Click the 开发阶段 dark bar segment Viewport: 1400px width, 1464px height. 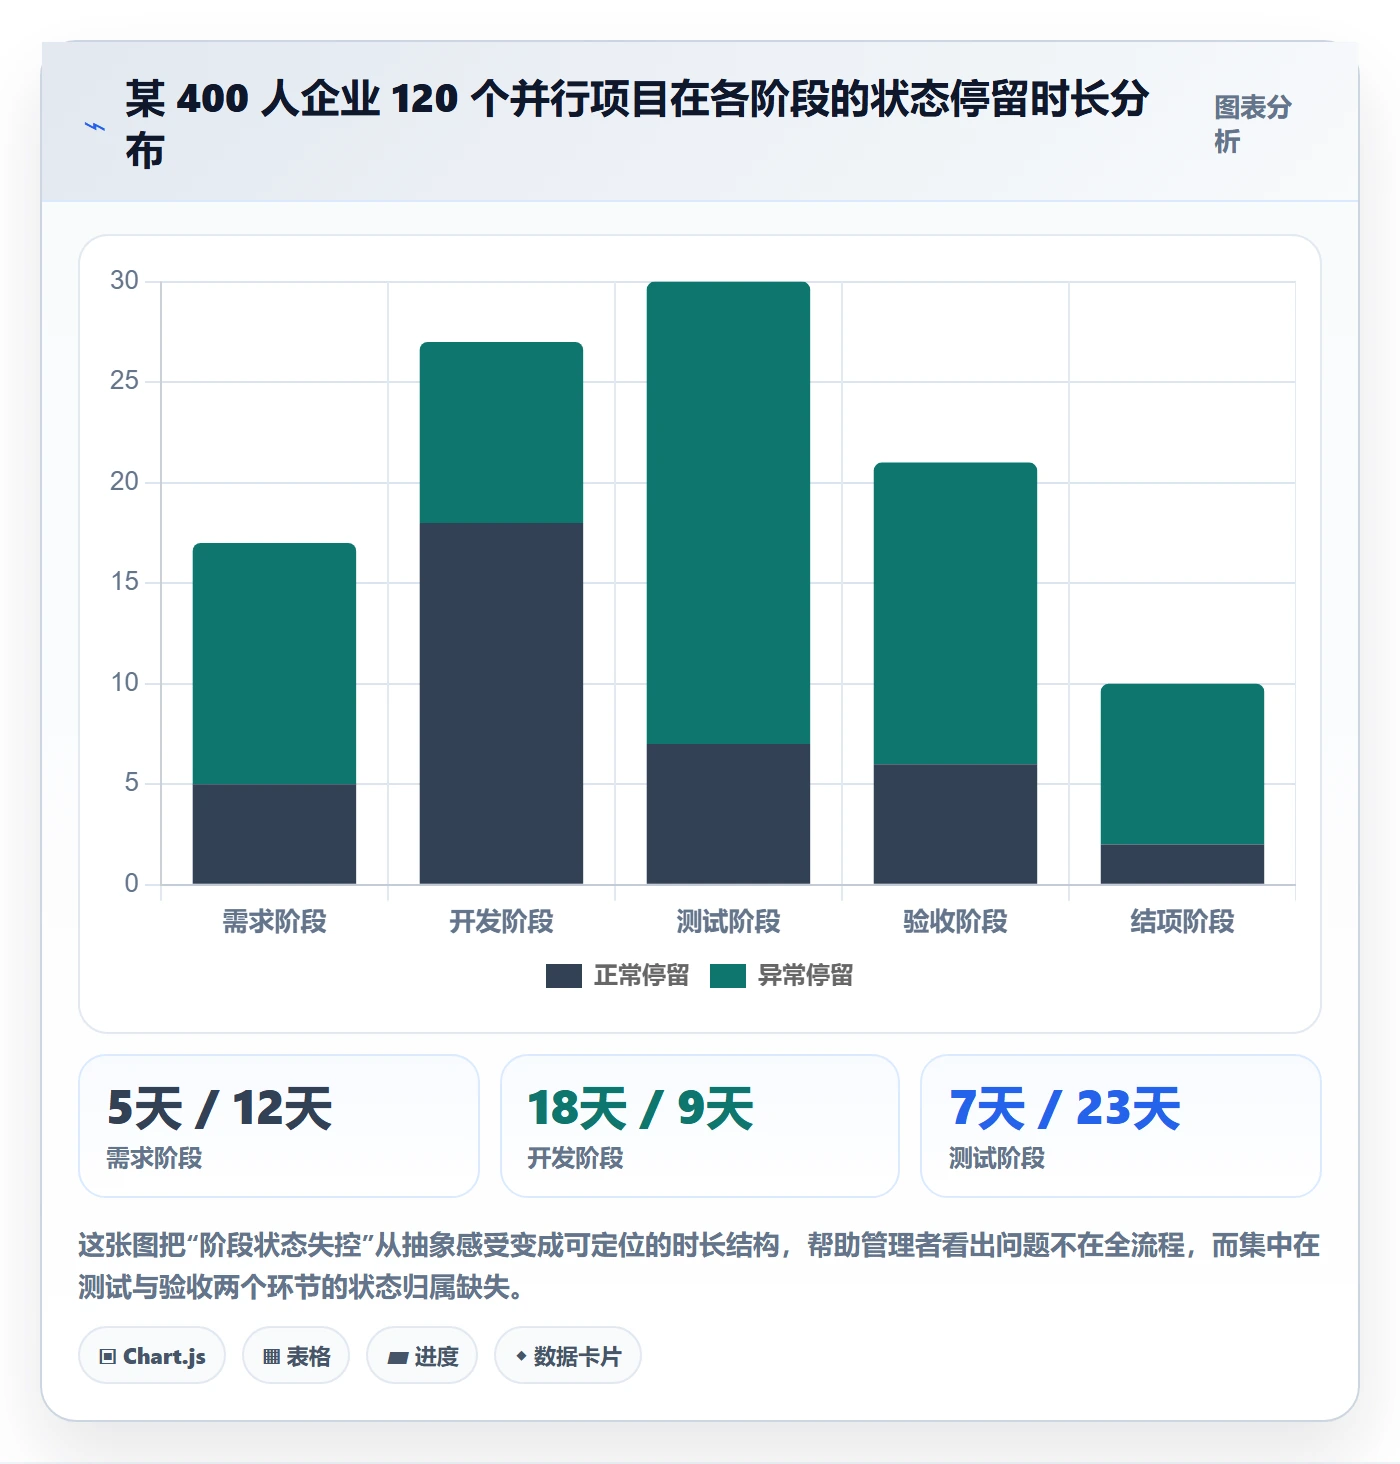[x=501, y=703]
